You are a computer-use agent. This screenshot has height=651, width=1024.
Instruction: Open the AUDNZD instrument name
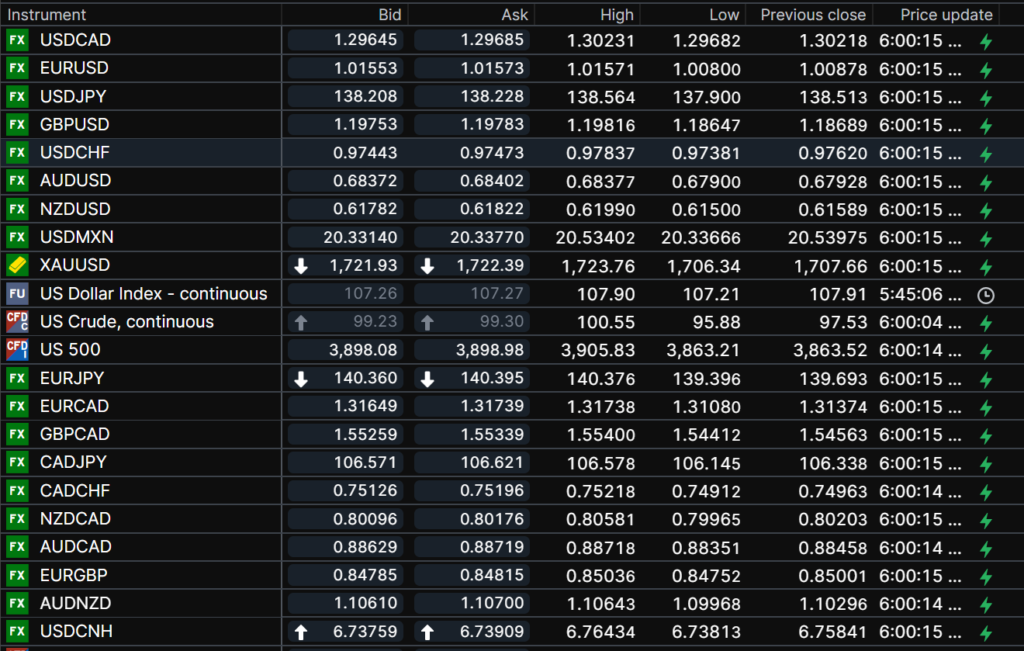pyautogui.click(x=75, y=603)
